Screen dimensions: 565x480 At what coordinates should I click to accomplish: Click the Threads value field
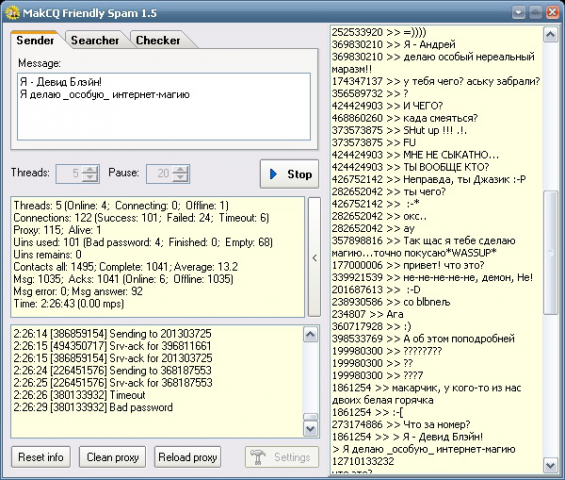click(x=69, y=174)
